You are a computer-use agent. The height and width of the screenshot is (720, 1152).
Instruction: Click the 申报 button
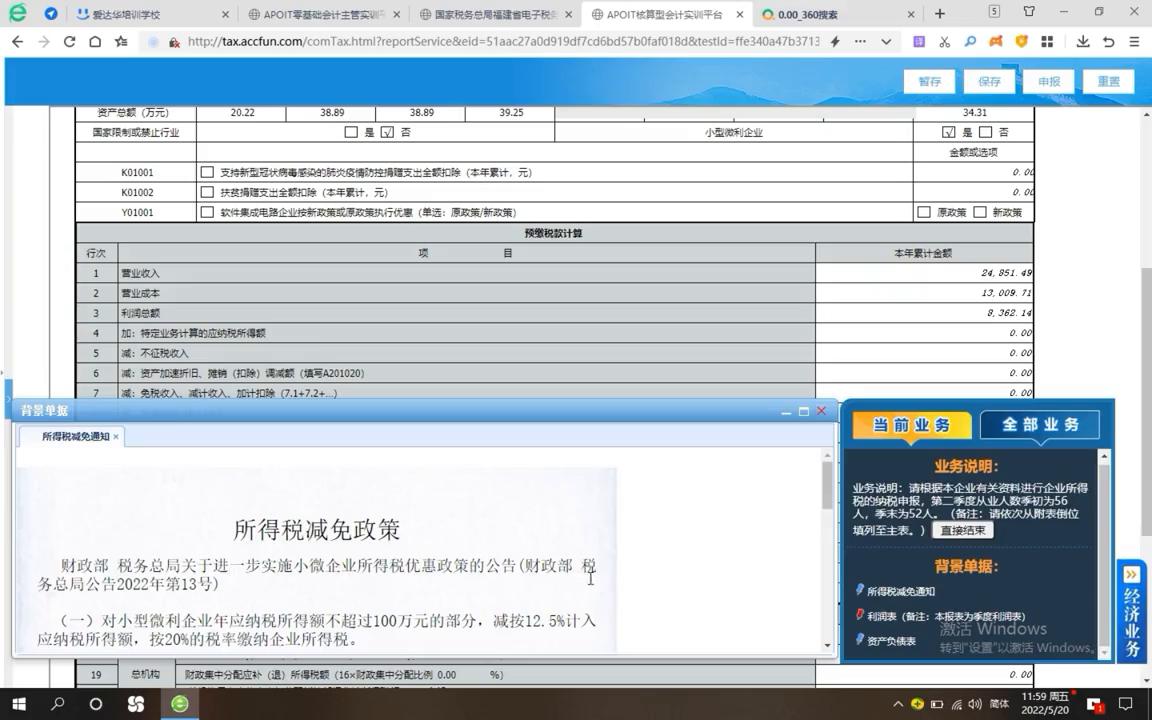(x=1048, y=81)
